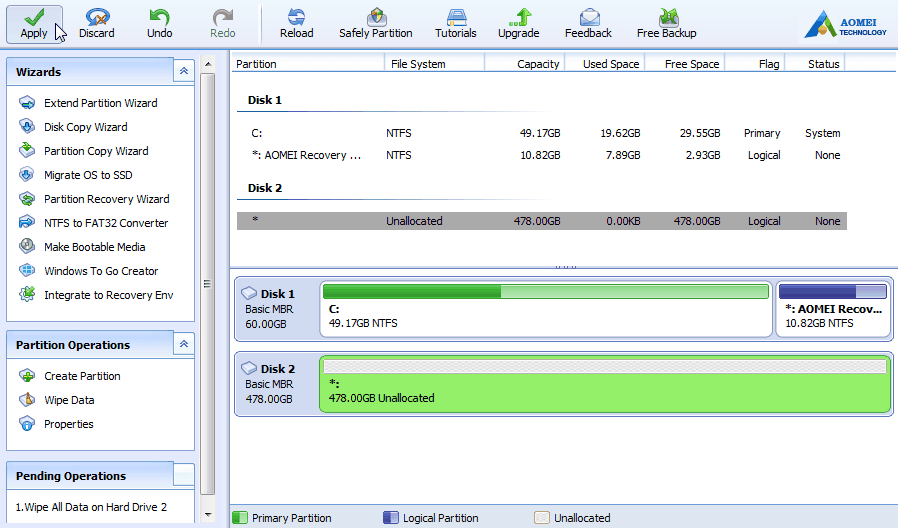Click the sidebar scrollbar thumb

pyautogui.click(x=207, y=283)
